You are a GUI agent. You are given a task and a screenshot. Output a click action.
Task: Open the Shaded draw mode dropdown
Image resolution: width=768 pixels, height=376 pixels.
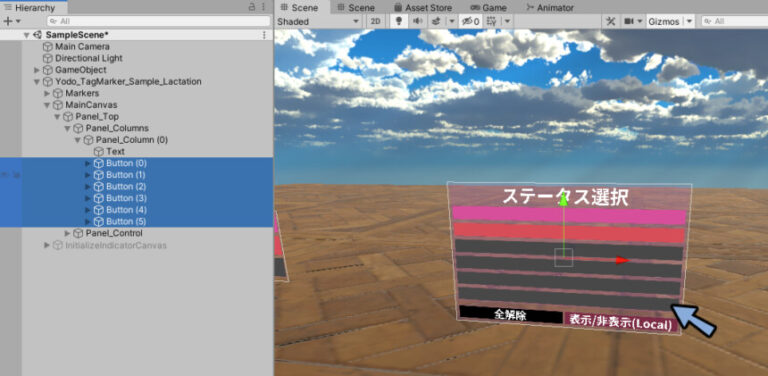[x=318, y=22]
